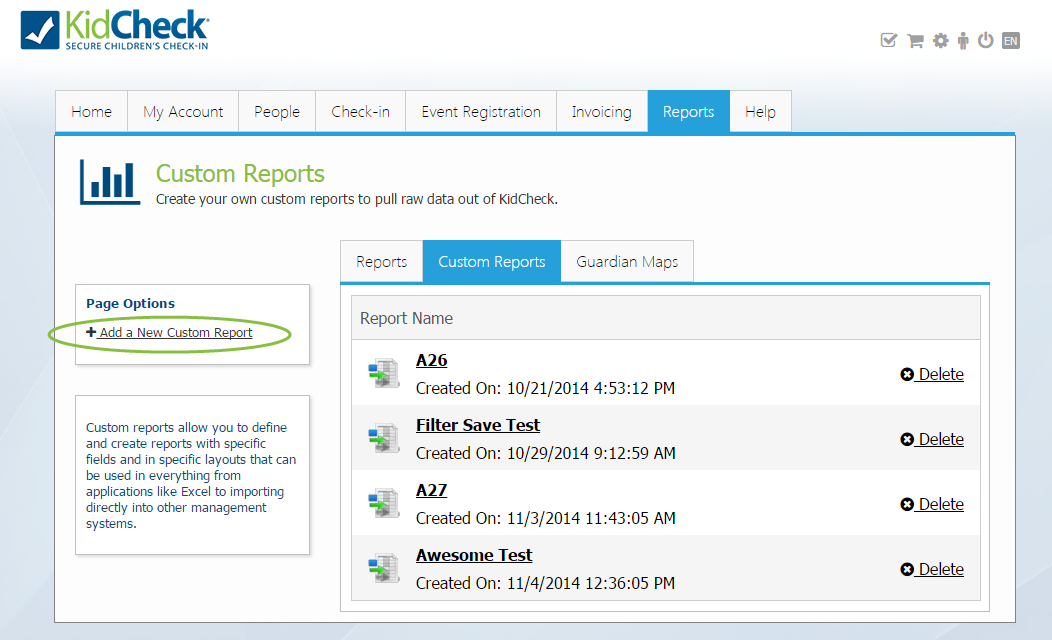Switch to the EN language selector
Viewport: 1052px width, 640px height.
pyautogui.click(x=1010, y=40)
